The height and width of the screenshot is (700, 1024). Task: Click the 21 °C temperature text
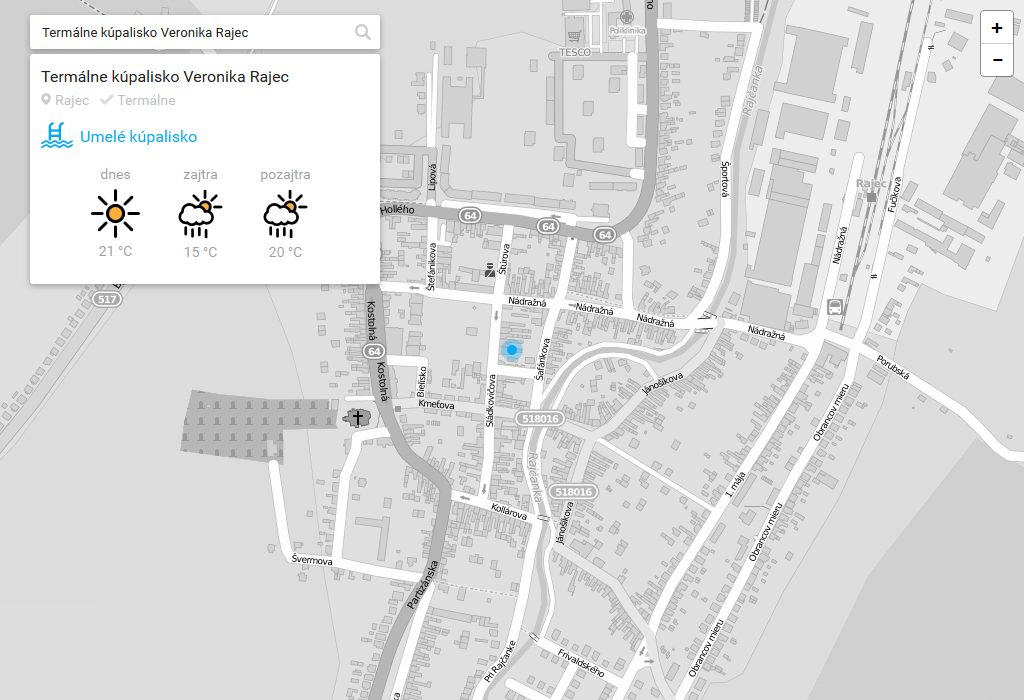pos(116,251)
